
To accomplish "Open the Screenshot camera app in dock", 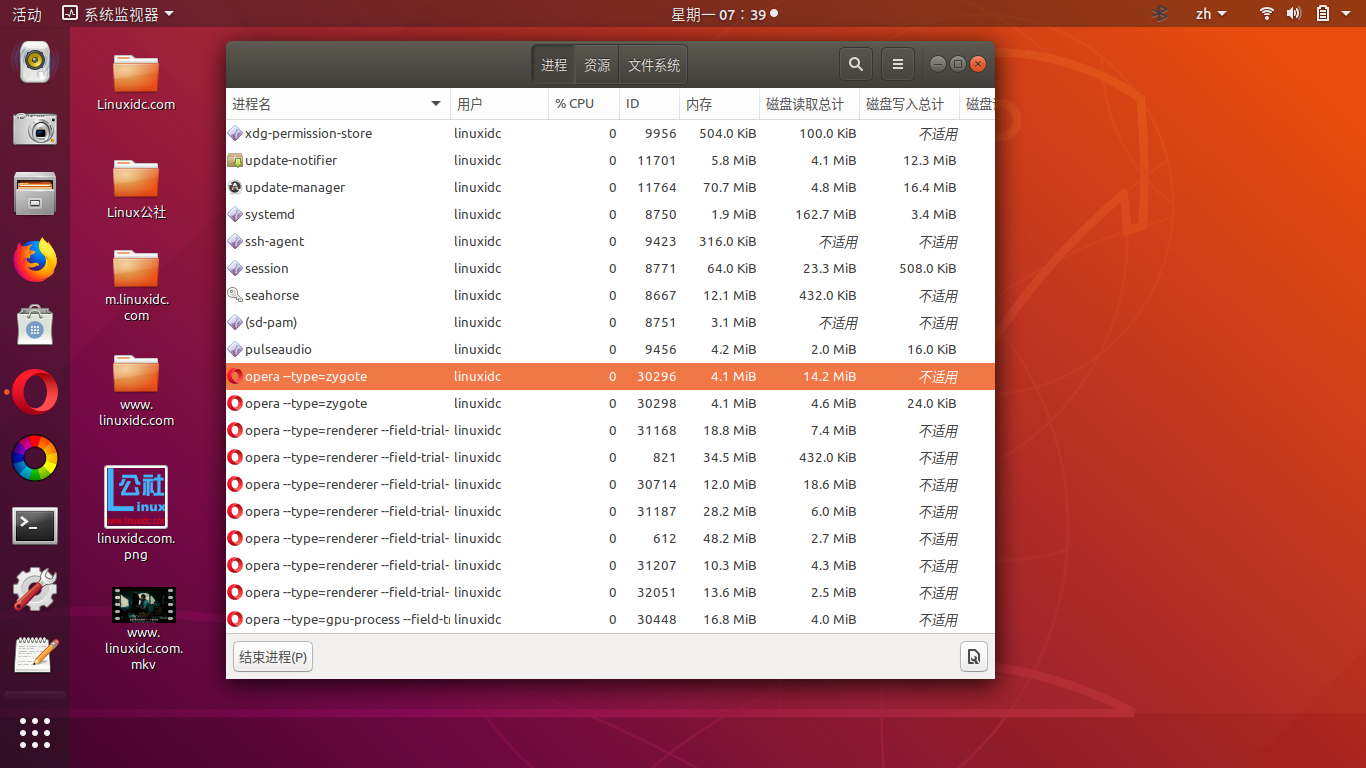I will [35, 128].
